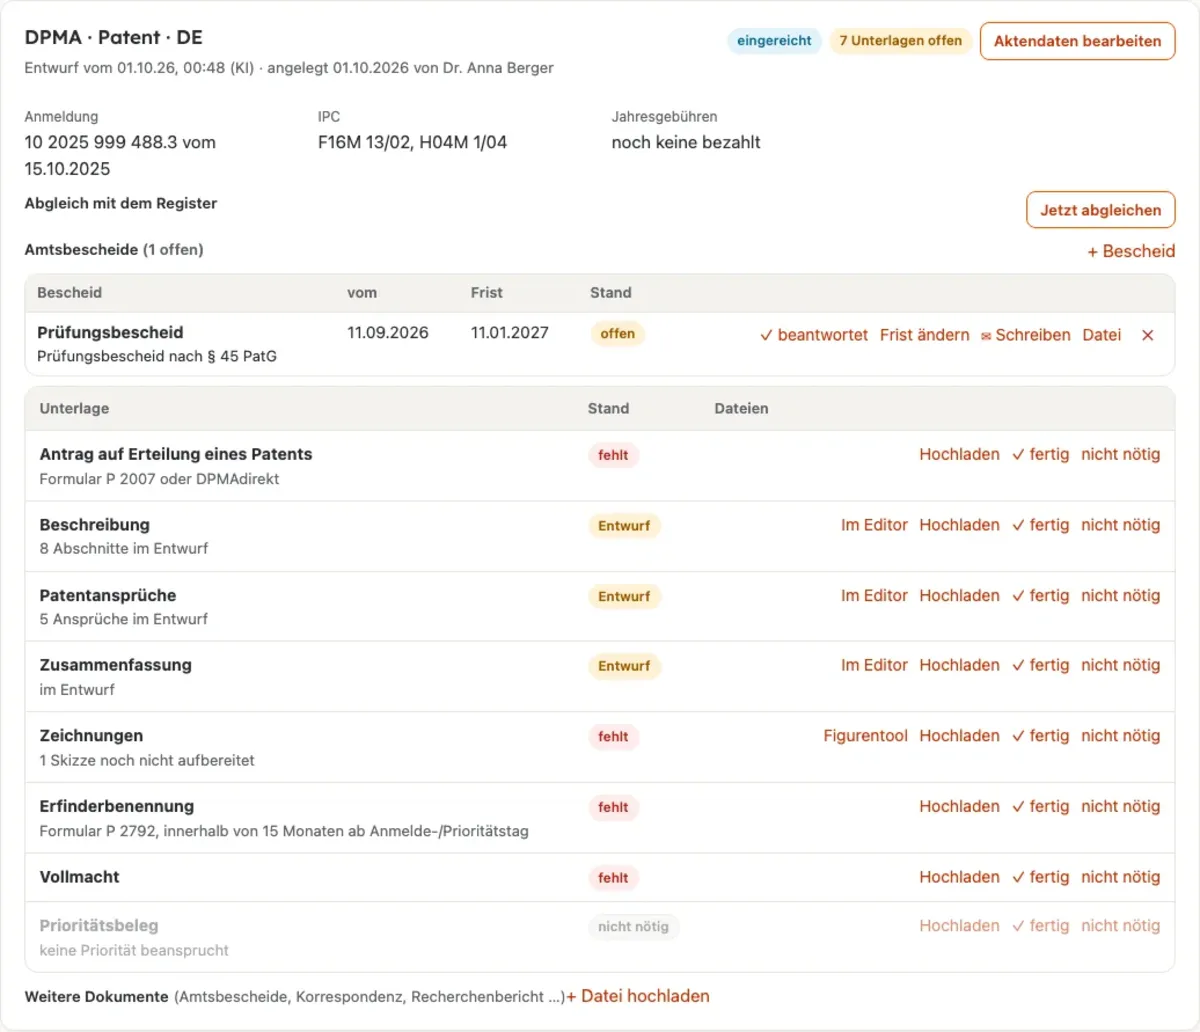The width and height of the screenshot is (1200, 1032).
Task: Set Erfinderbenennung to nicht nötig
Action: click(x=1121, y=806)
